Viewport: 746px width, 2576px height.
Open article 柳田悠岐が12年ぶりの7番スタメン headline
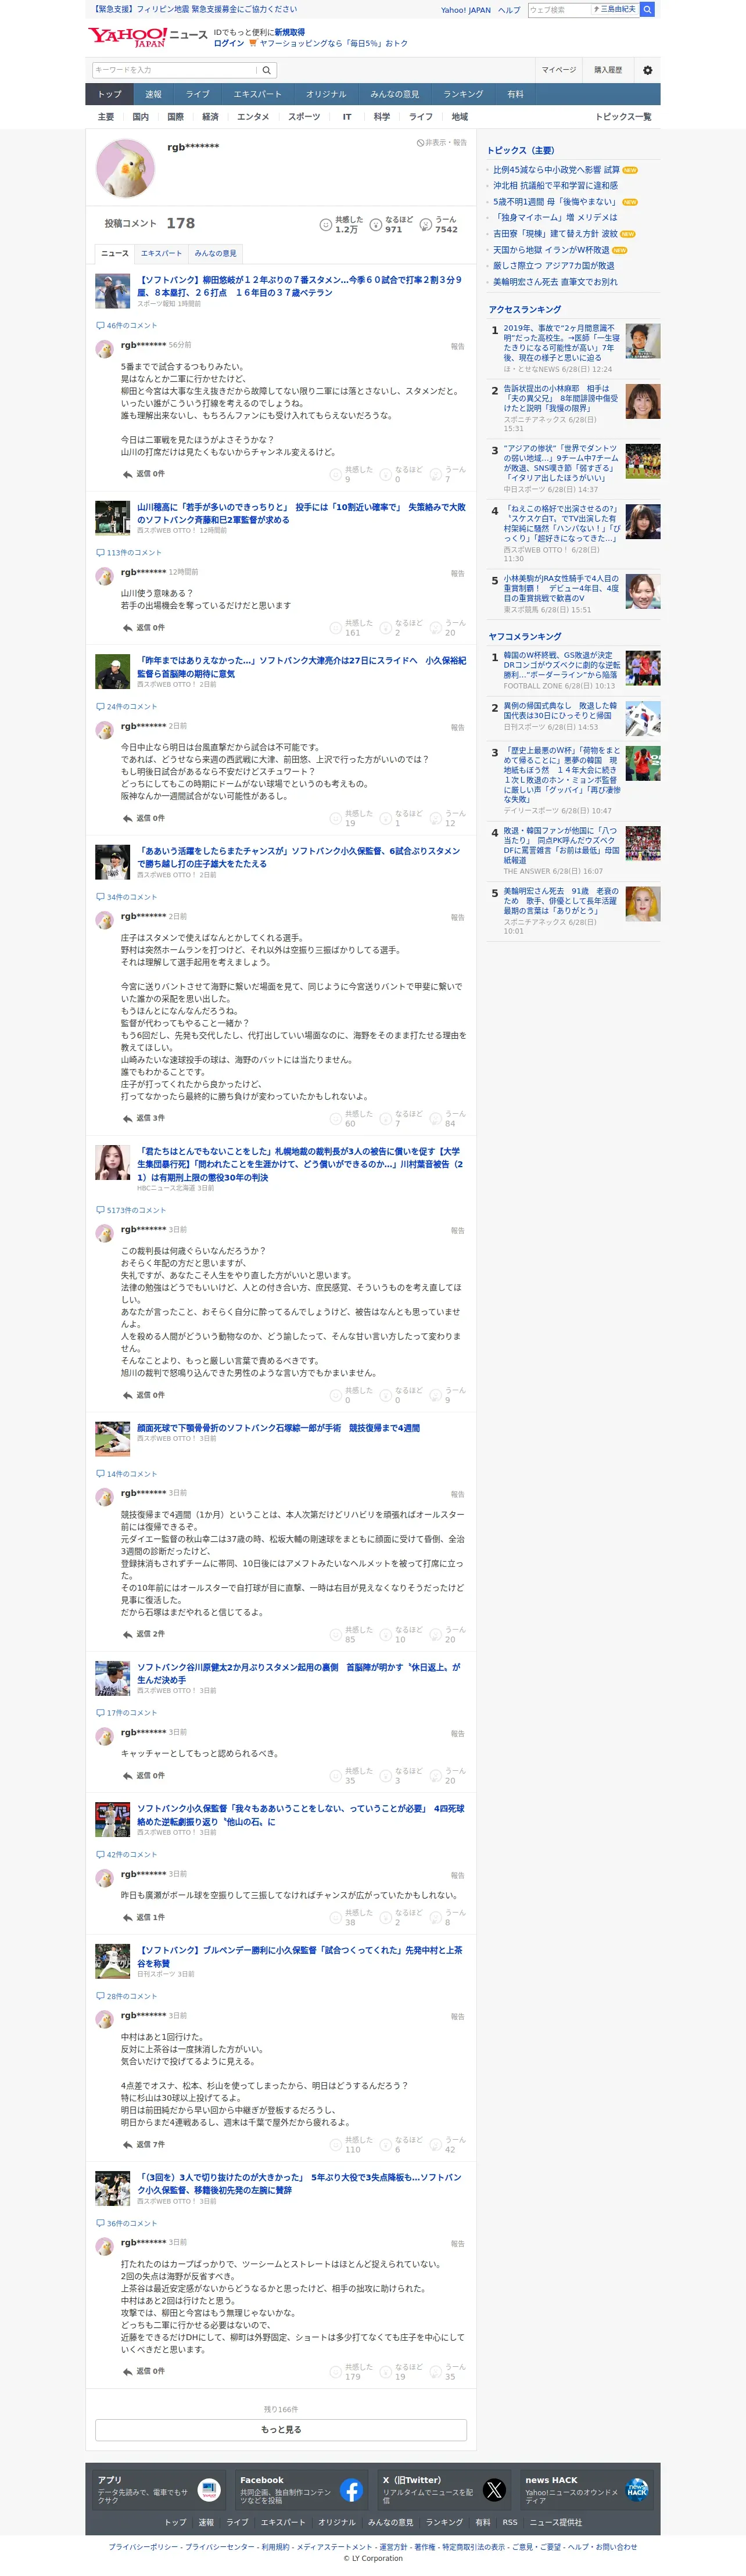pyautogui.click(x=300, y=286)
